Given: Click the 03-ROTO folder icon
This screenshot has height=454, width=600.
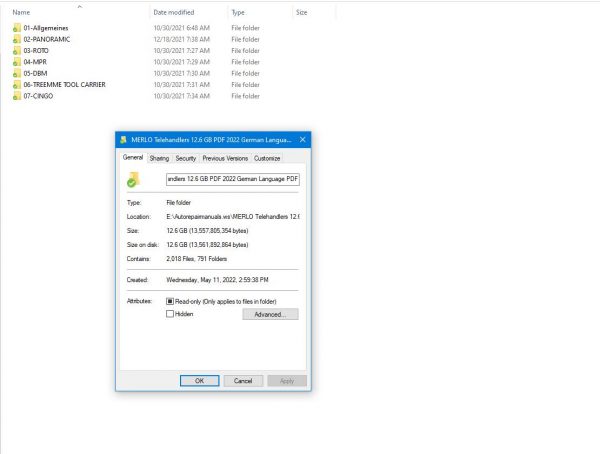Looking at the screenshot, I should (16, 51).
